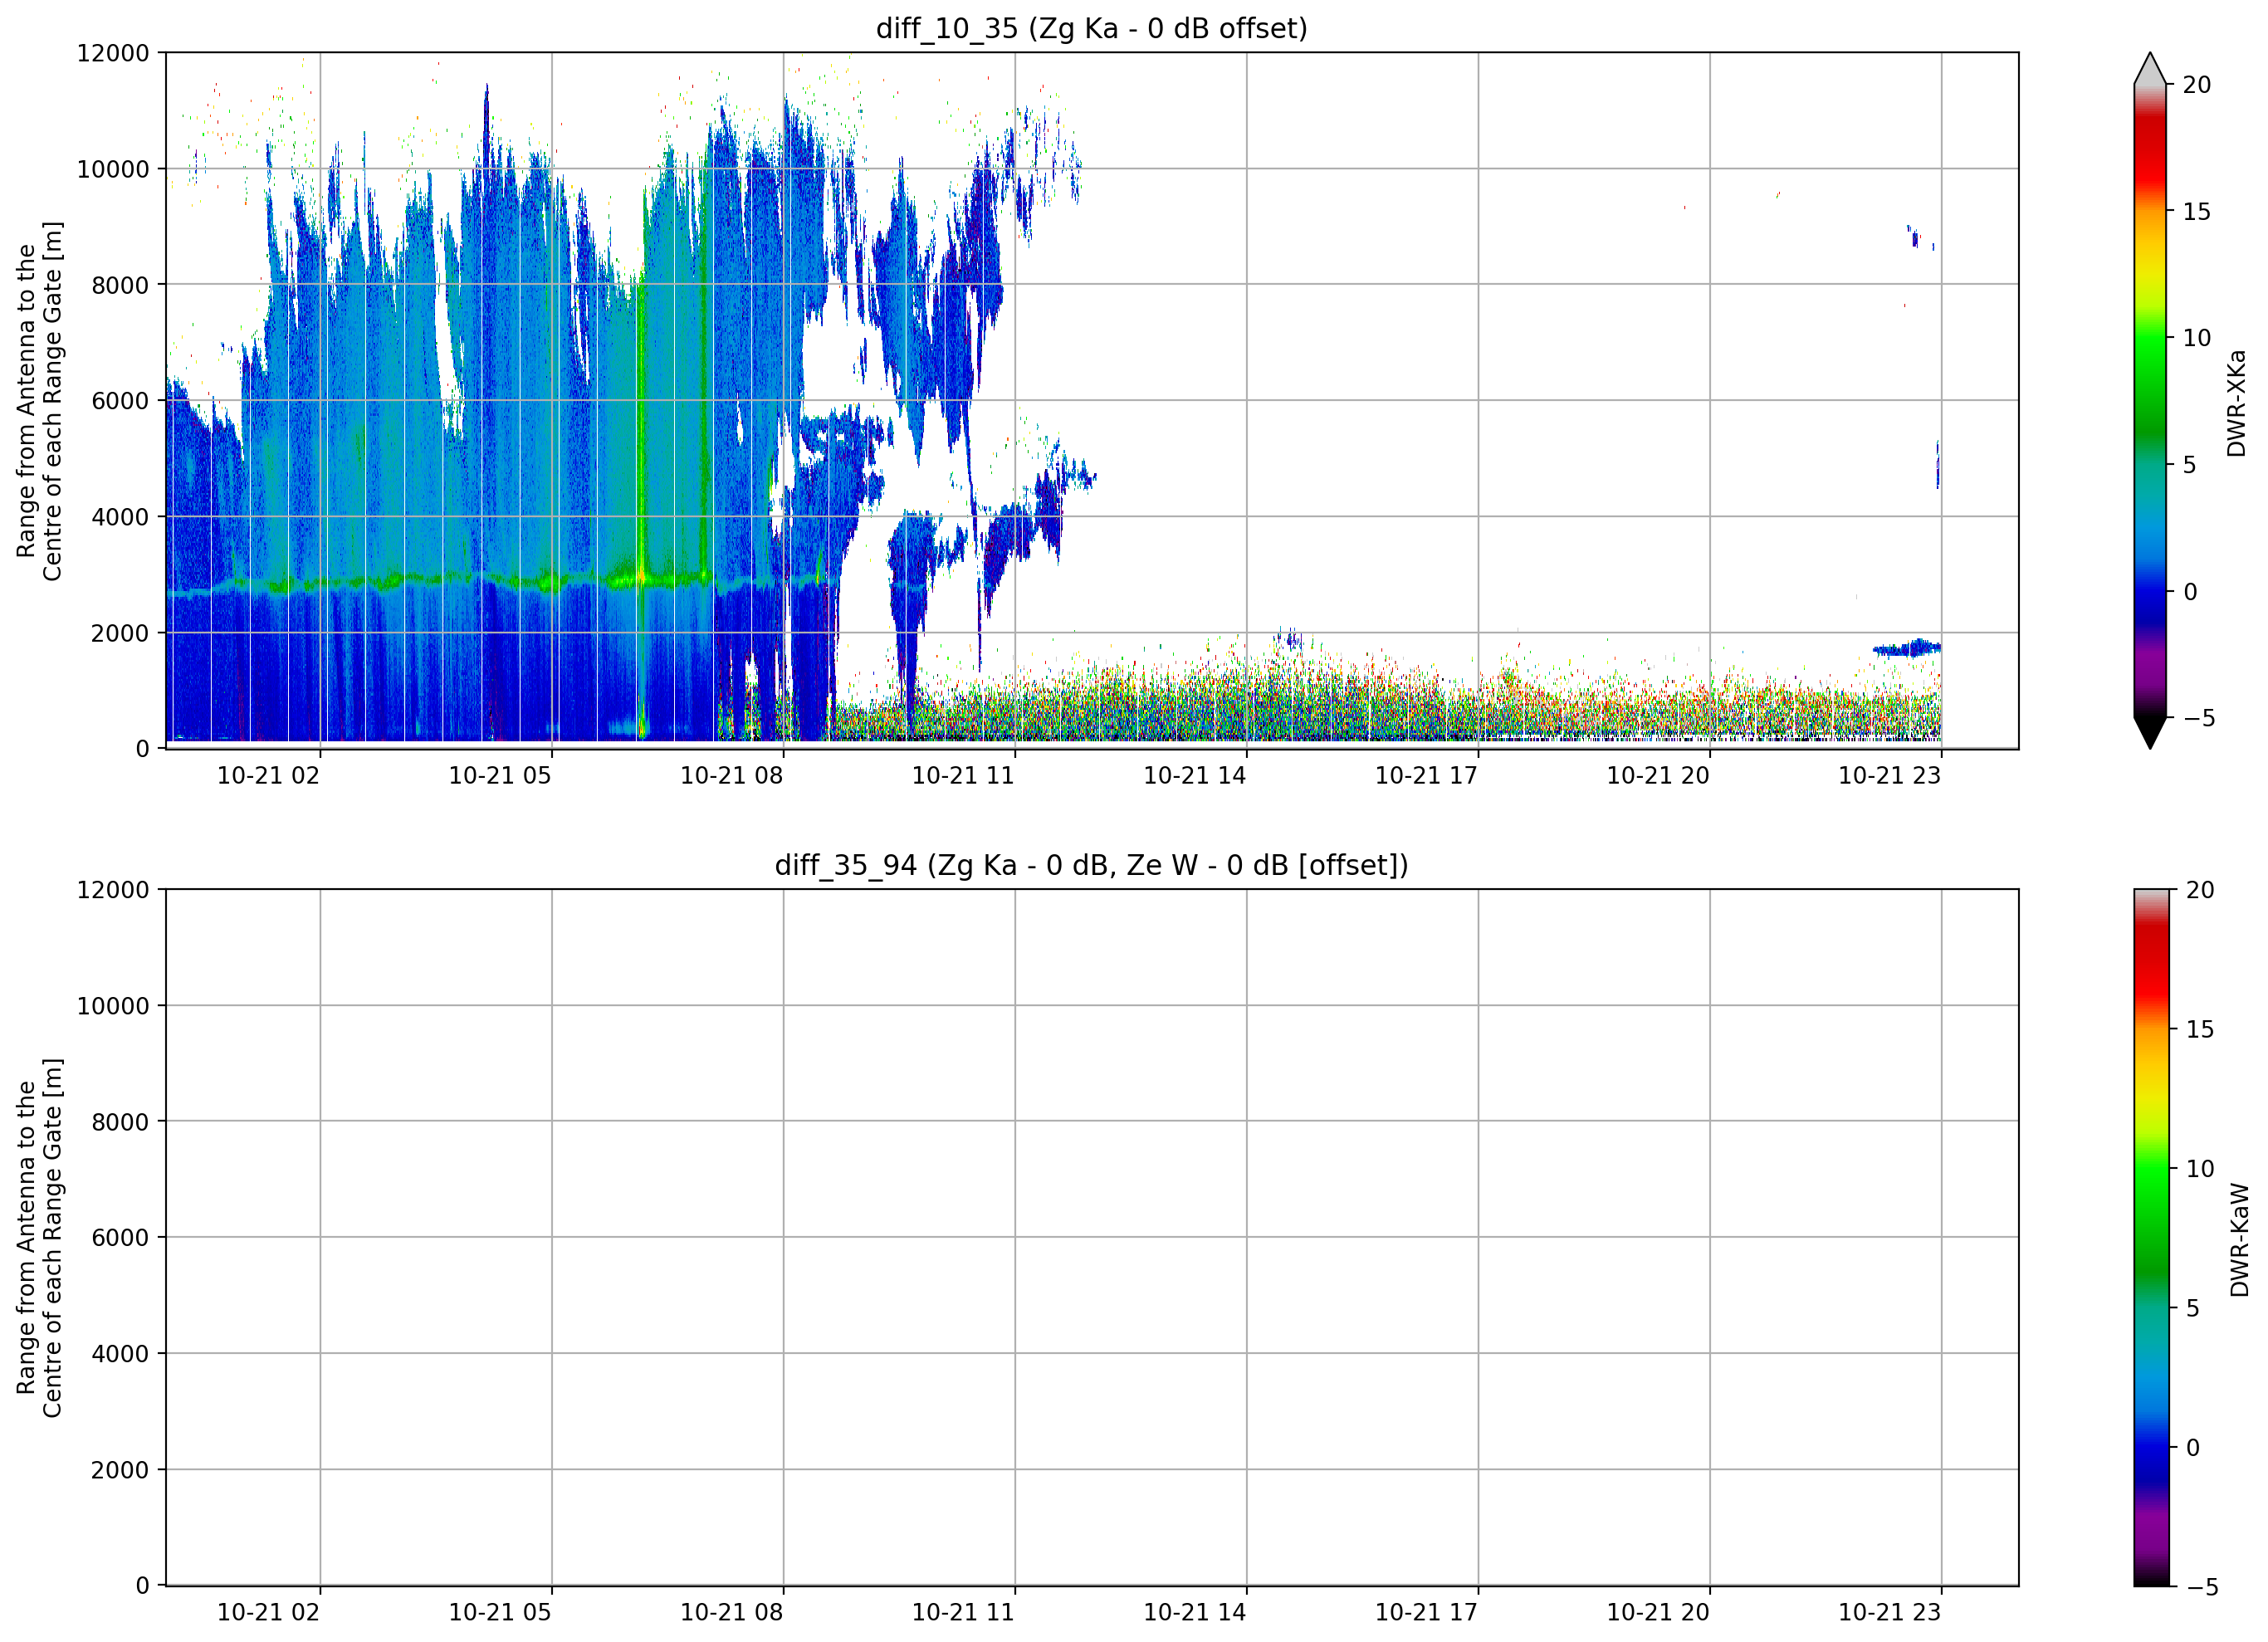Click the 8000 y-tick on diff_35_94 plot

click(120, 1122)
